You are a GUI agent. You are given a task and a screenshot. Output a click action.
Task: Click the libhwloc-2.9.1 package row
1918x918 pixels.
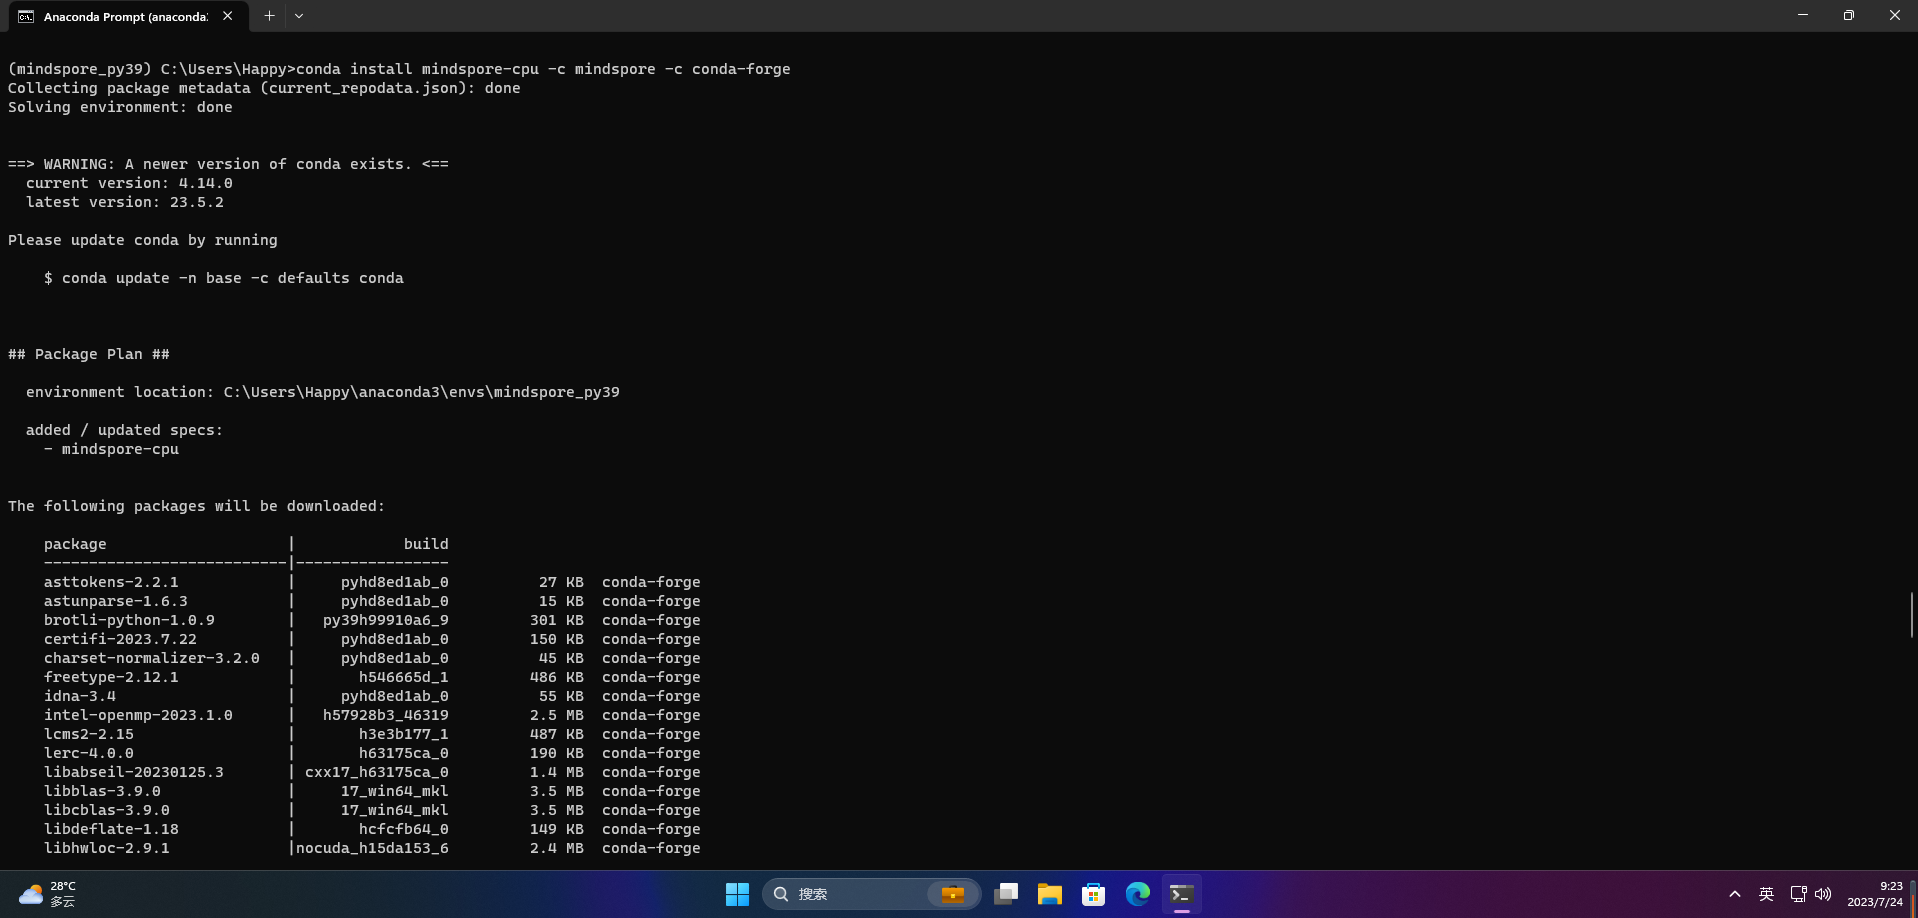pyautogui.click(x=372, y=848)
